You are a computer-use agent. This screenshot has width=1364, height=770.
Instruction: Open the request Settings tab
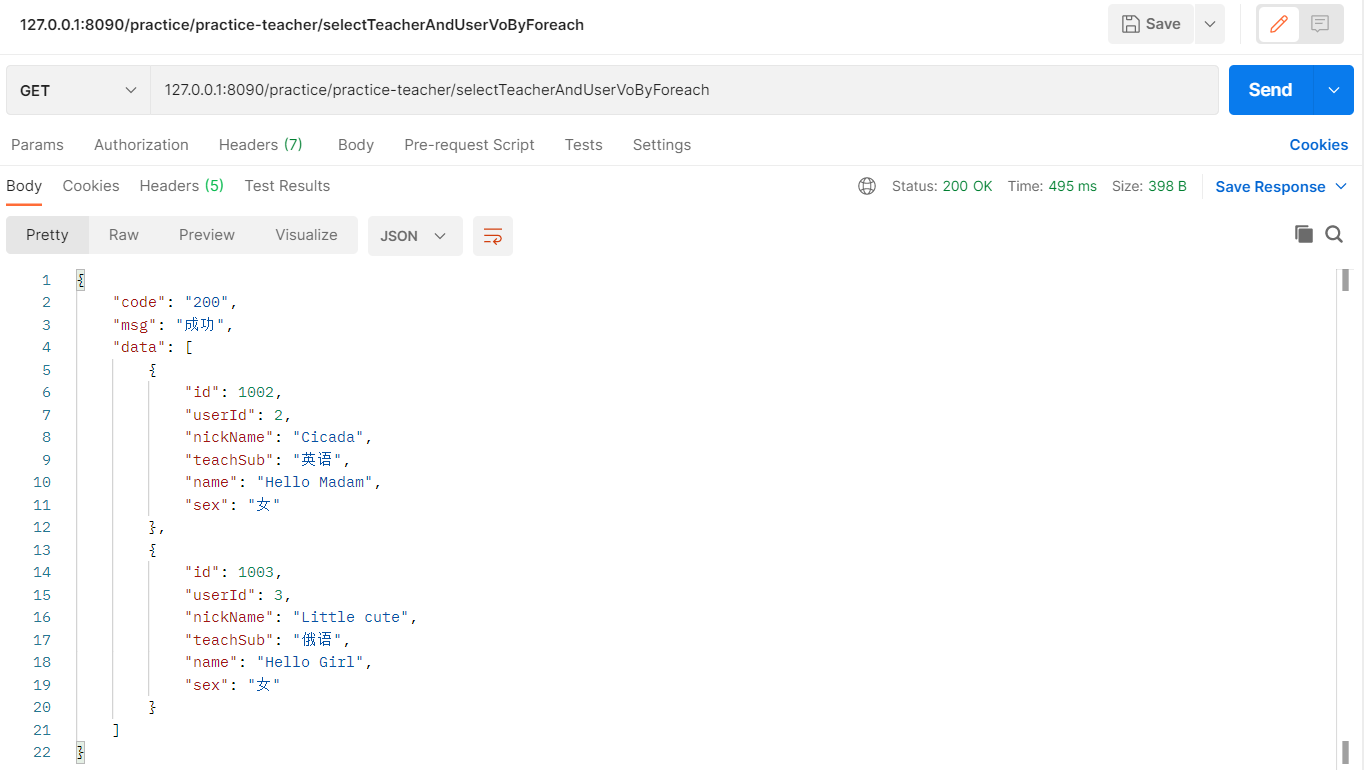point(661,145)
